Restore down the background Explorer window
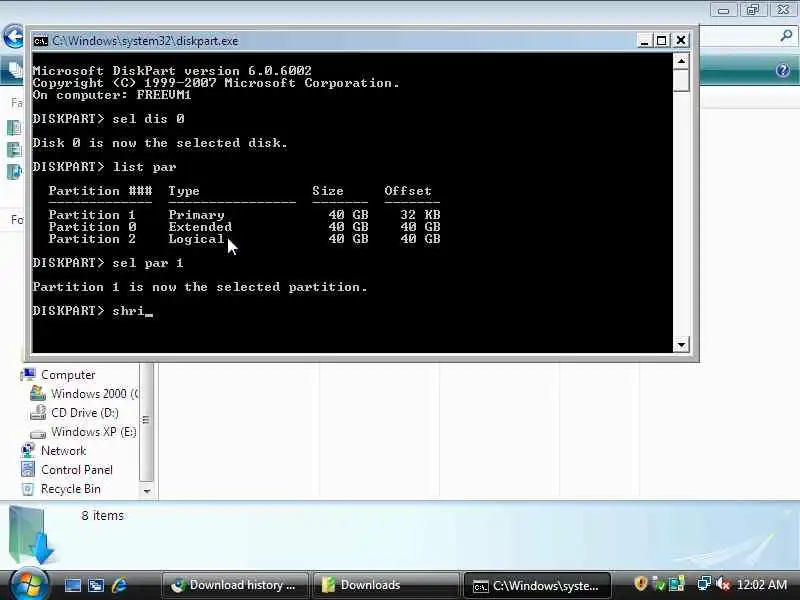 click(x=753, y=10)
